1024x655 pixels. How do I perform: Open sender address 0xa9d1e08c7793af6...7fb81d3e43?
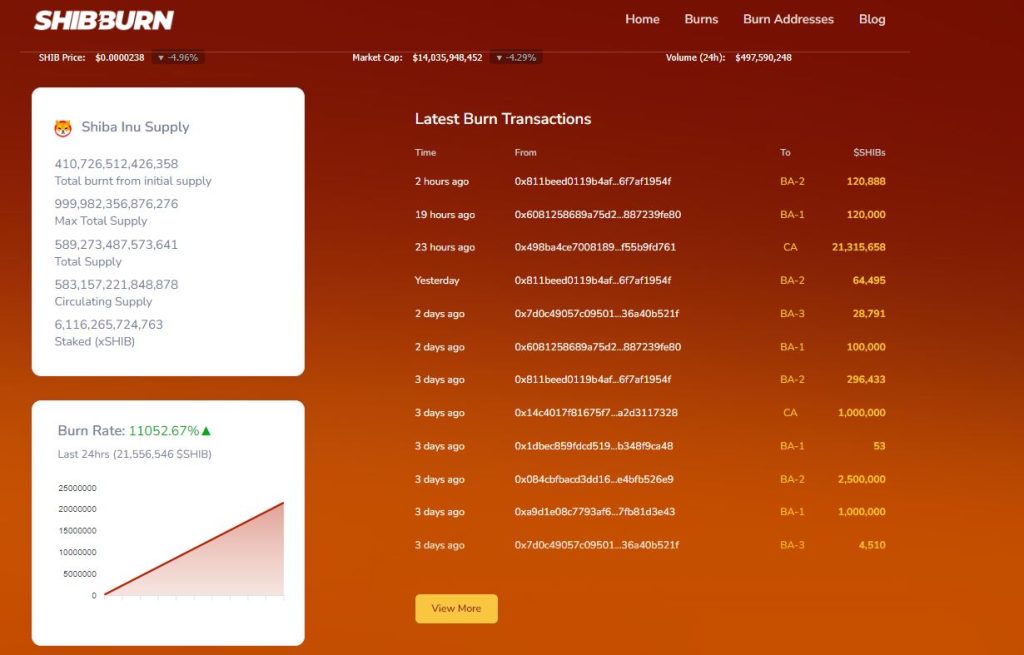(x=595, y=512)
